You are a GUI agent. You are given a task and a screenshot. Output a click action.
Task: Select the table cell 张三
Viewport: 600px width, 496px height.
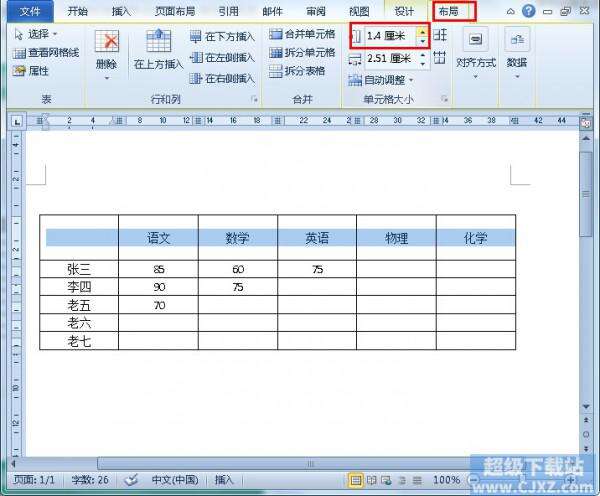[79, 269]
